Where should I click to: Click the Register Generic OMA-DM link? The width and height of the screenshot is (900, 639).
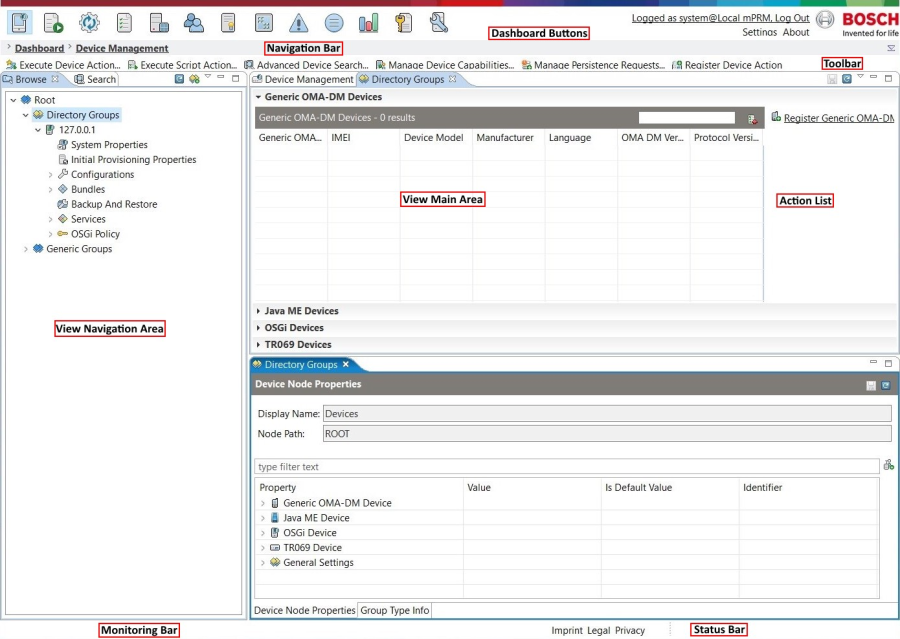pyautogui.click(x=838, y=118)
